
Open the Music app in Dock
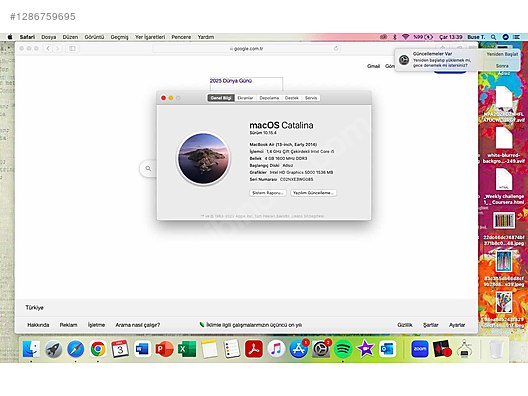pos(276,349)
